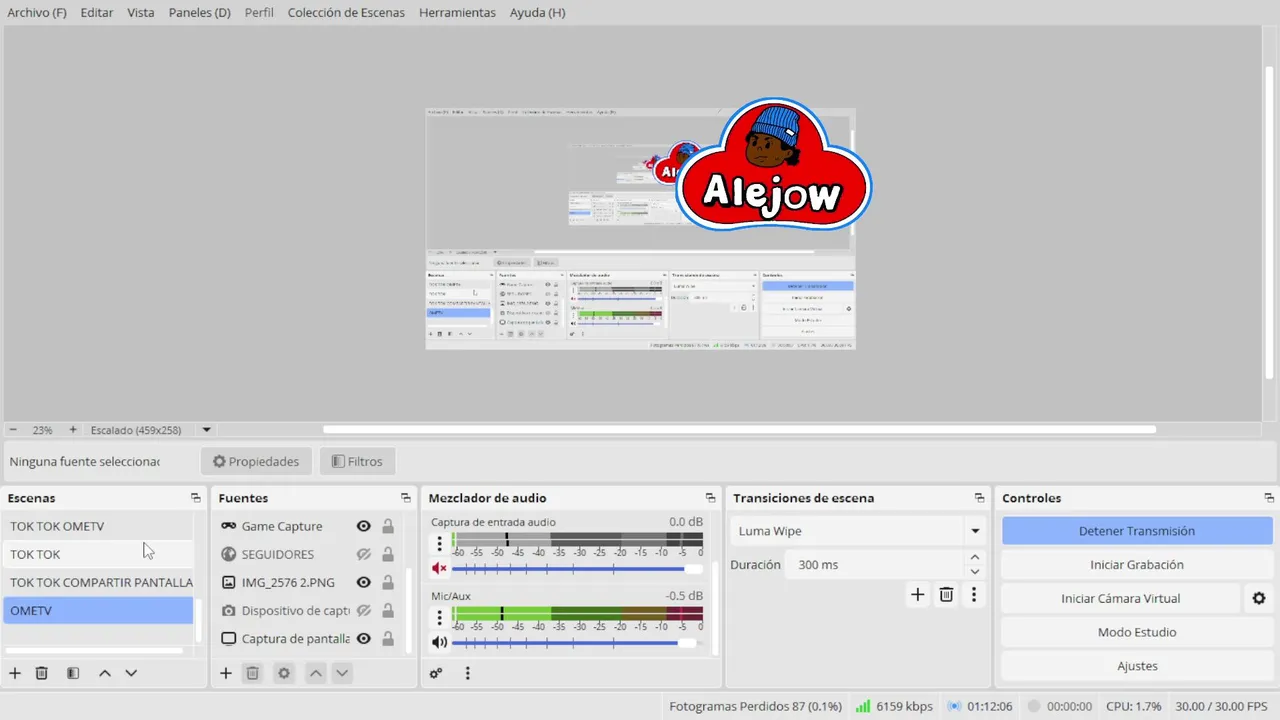Image resolution: width=1280 pixels, height=720 pixels.
Task: Open Ajustes settings button
Action: coord(1137,666)
